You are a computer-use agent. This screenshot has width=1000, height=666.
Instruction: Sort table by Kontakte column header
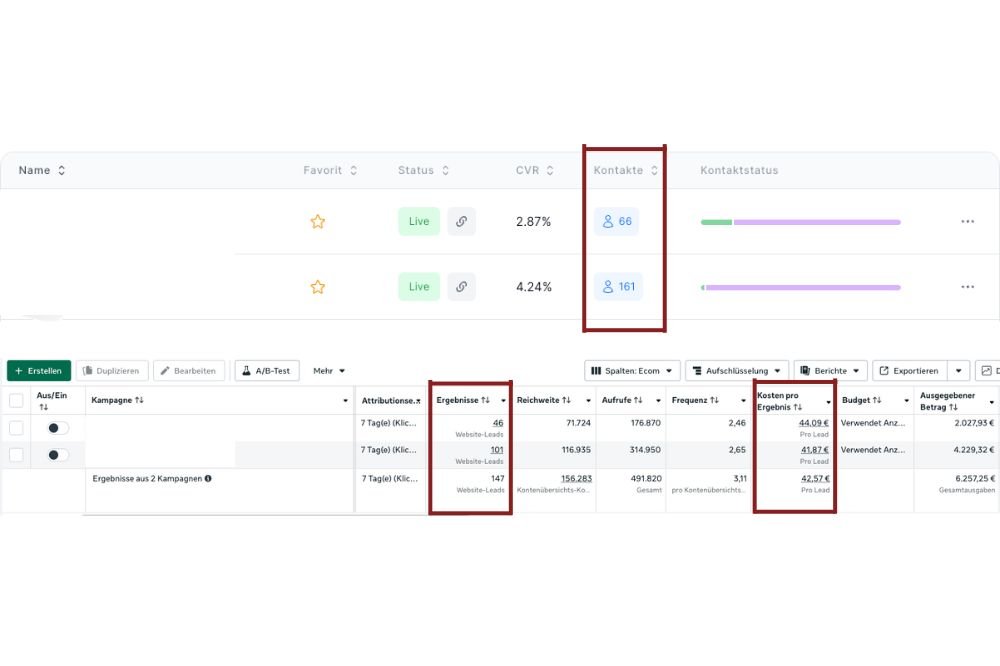pyautogui.click(x=625, y=171)
